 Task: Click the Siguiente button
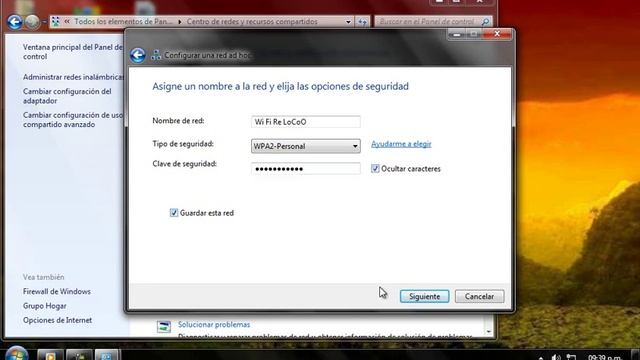424,296
